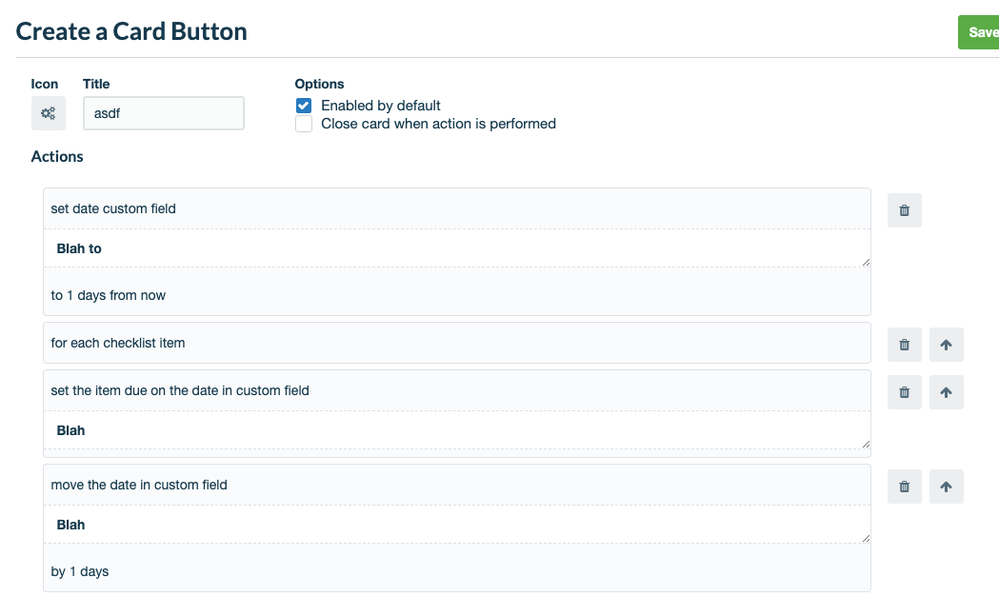Click Blah field under set item due
999x615 pixels.
click(457, 430)
